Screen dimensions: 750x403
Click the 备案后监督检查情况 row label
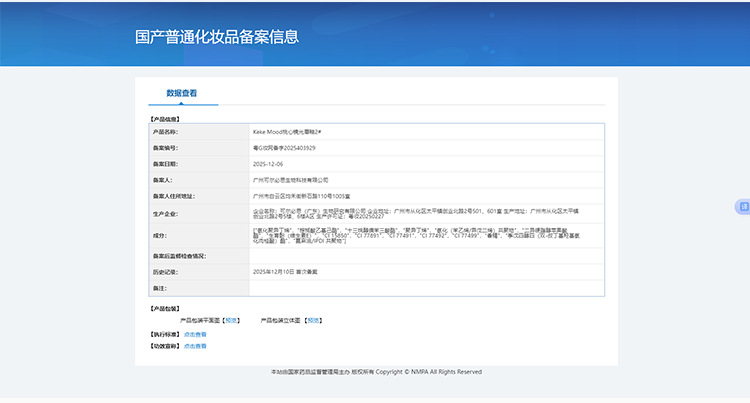click(179, 256)
